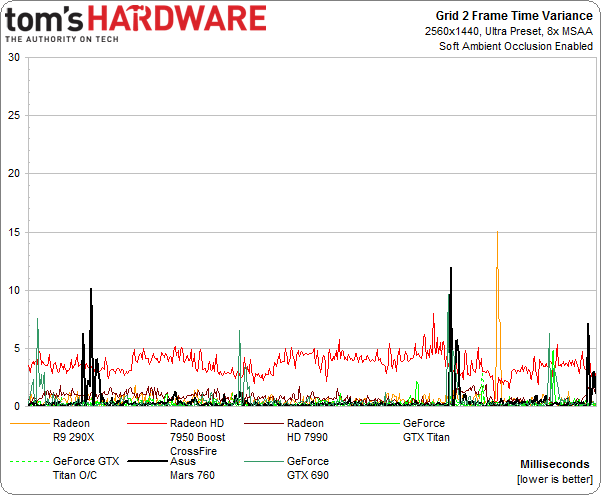Click the teal GeForce GTX 690 legend line

tap(263, 461)
